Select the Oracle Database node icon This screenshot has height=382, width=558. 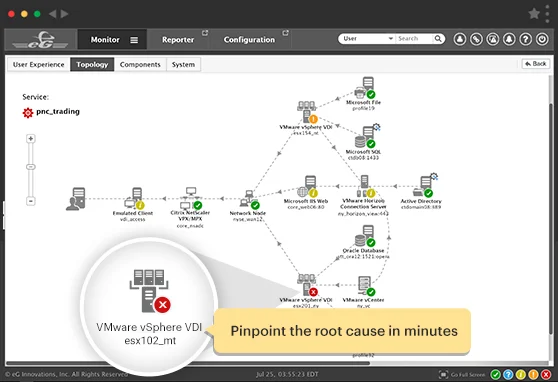pos(364,236)
